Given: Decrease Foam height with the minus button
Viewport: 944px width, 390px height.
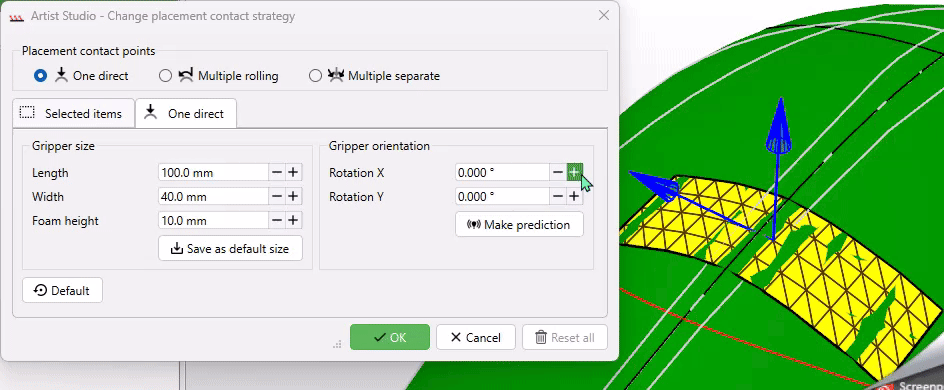Looking at the screenshot, I should [x=277, y=221].
